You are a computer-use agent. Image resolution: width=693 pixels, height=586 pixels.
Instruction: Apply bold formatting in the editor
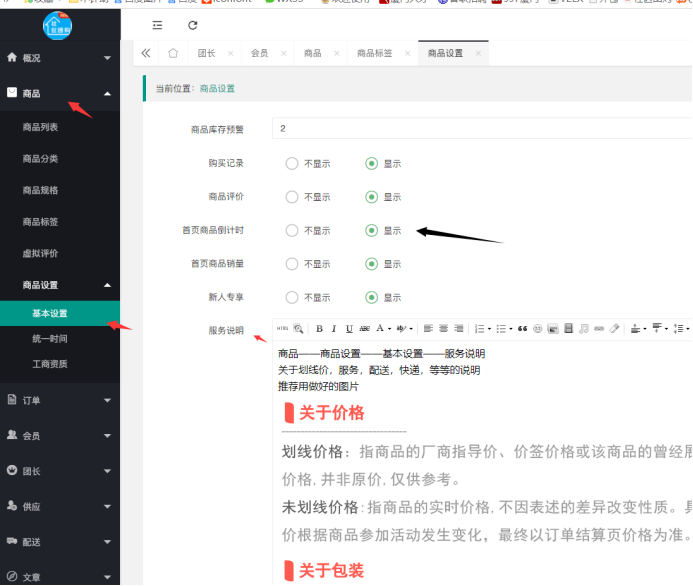(319, 328)
